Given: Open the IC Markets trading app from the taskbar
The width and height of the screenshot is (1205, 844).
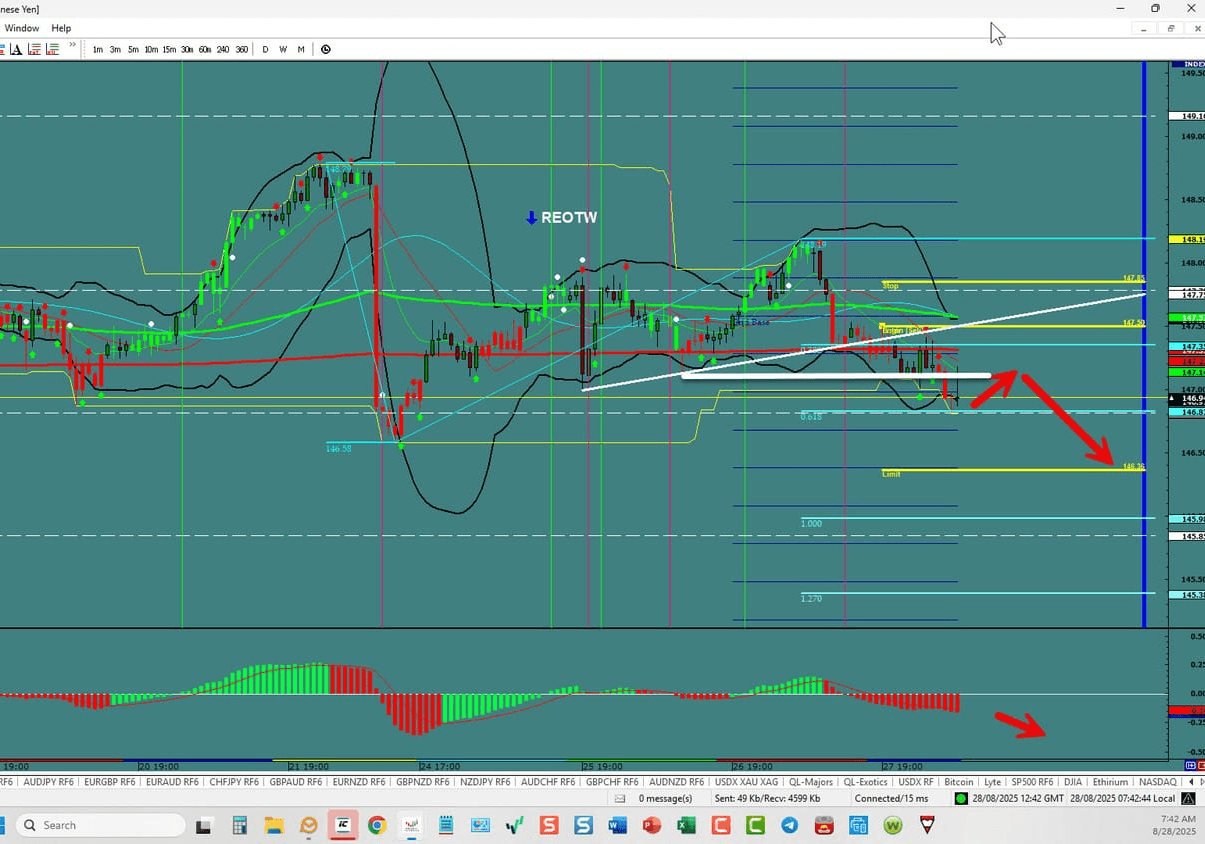Looking at the screenshot, I should click(x=342, y=824).
